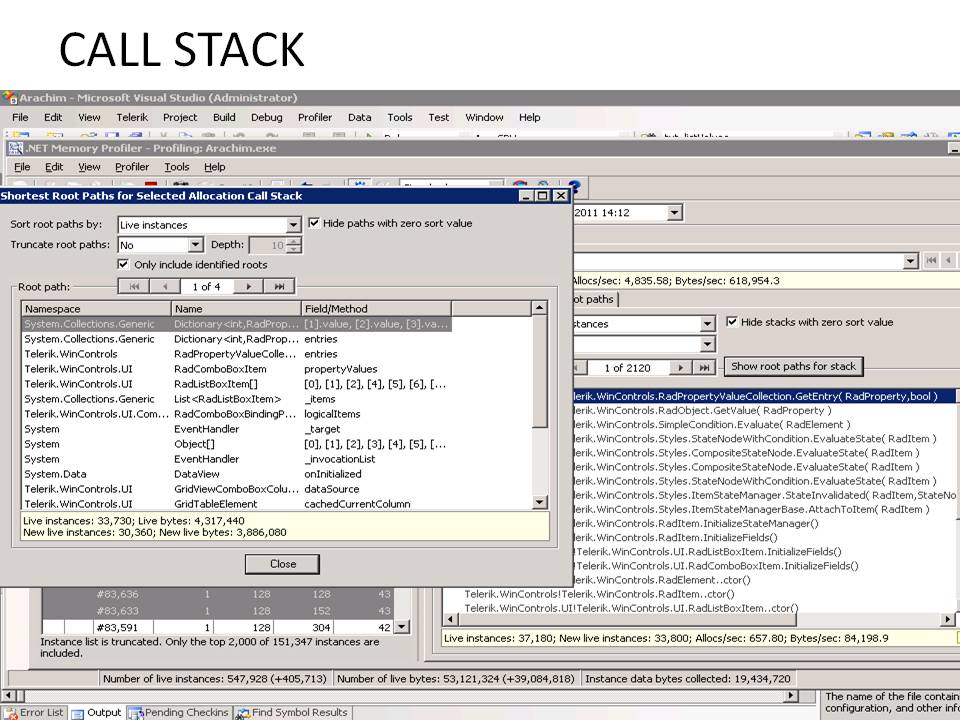The width and height of the screenshot is (960, 720).
Task: Click the '1 of 4' root path counter
Action: [x=206, y=287]
